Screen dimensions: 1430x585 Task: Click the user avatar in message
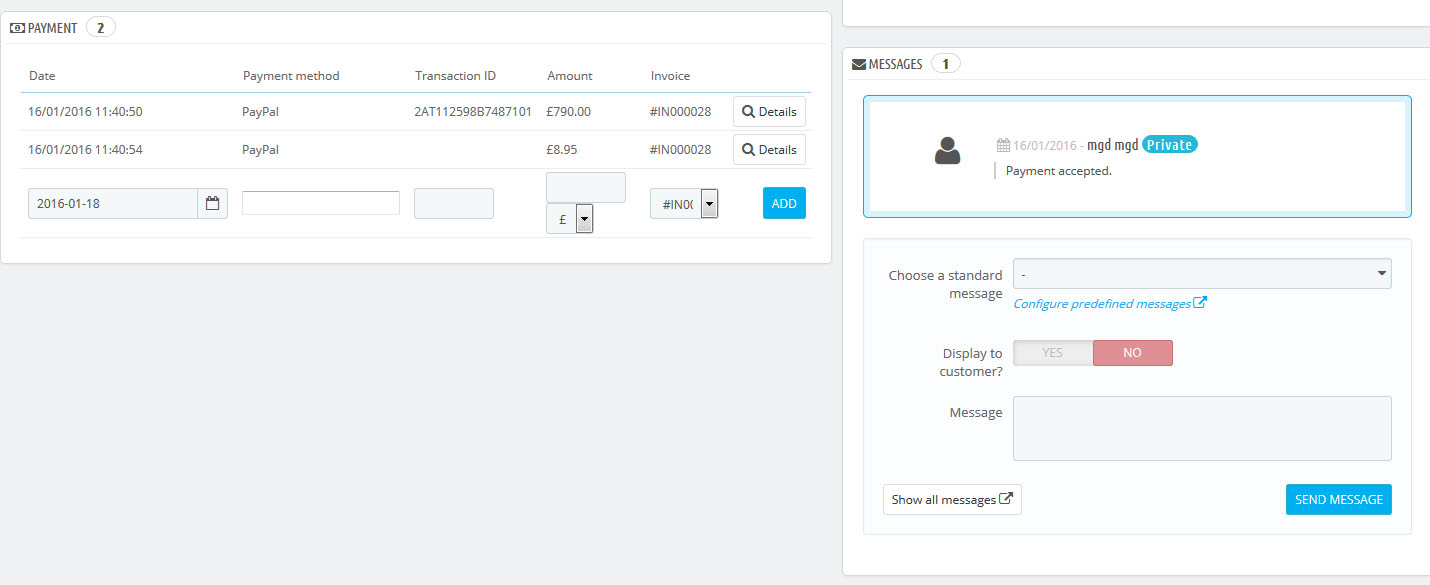[948, 150]
